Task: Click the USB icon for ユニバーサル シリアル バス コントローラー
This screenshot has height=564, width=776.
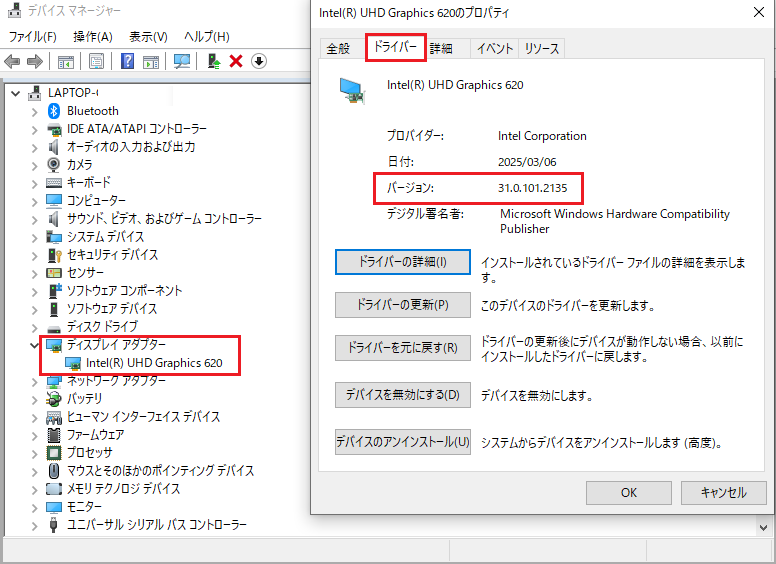Action: [53, 524]
